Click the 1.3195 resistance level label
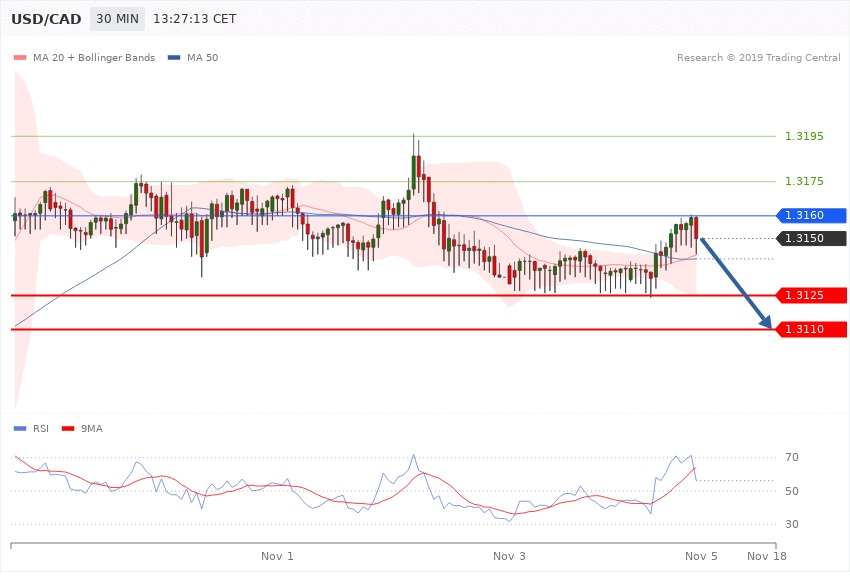The width and height of the screenshot is (850, 576). (804, 136)
